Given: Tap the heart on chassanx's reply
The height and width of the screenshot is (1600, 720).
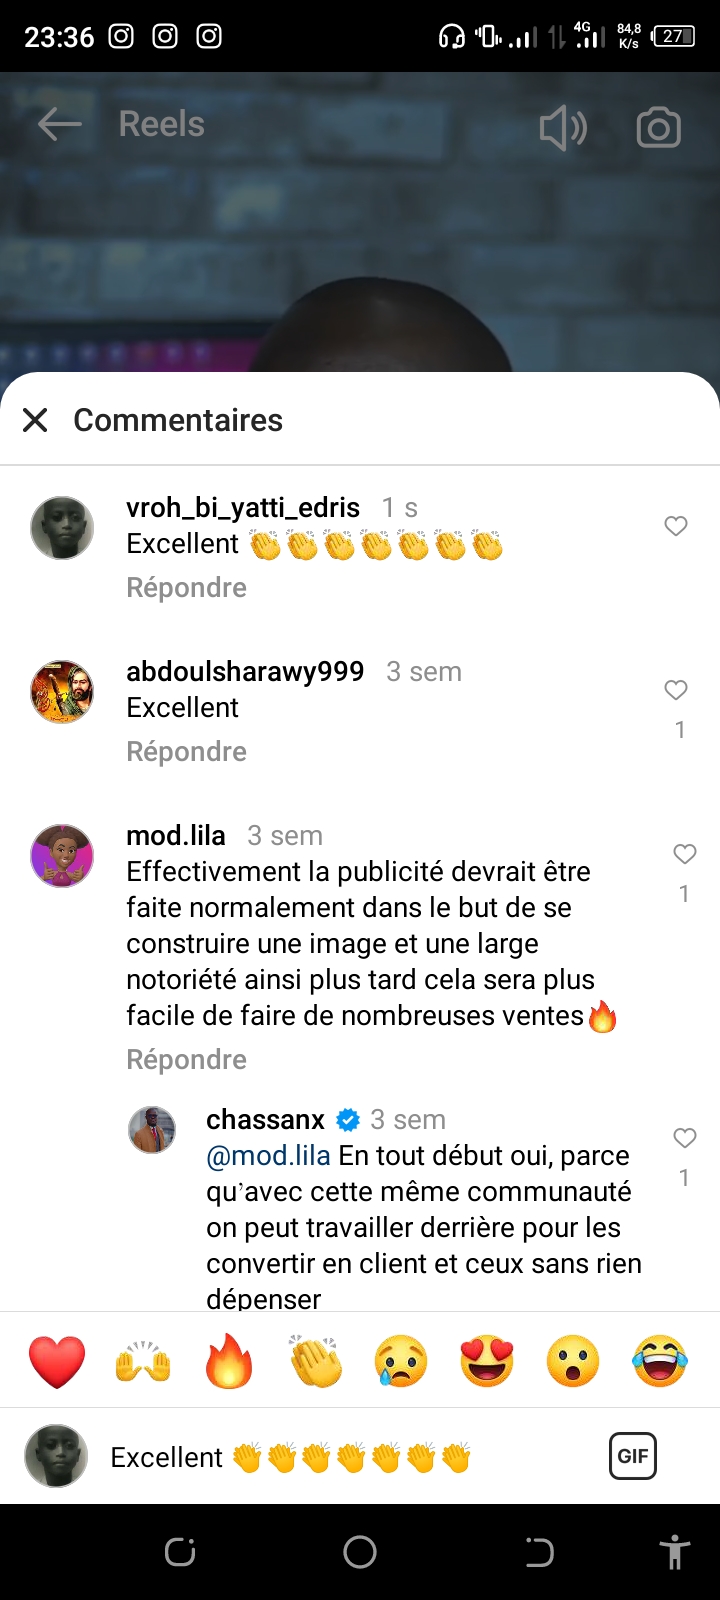Looking at the screenshot, I should tap(684, 1138).
